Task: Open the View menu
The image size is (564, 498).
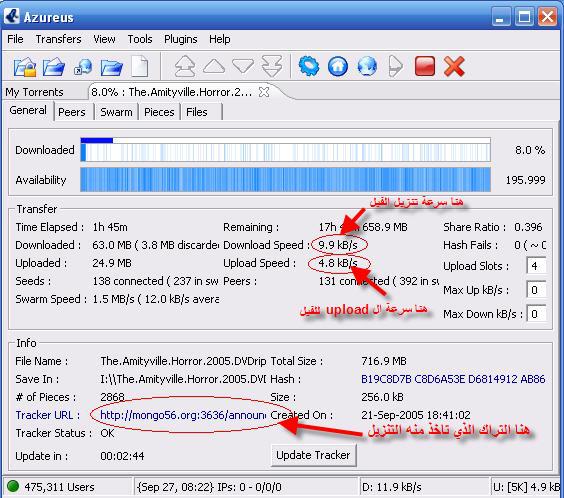Action: (x=104, y=39)
